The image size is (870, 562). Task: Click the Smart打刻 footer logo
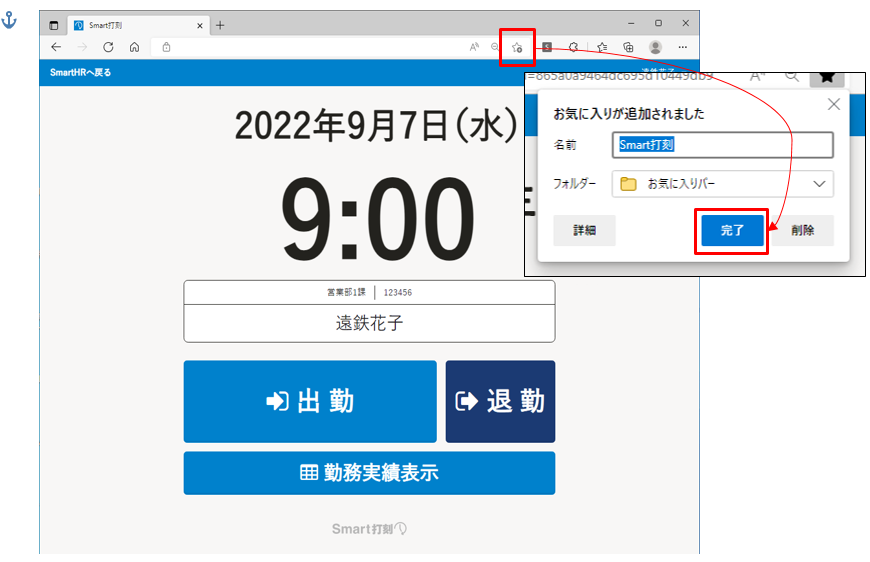369,529
